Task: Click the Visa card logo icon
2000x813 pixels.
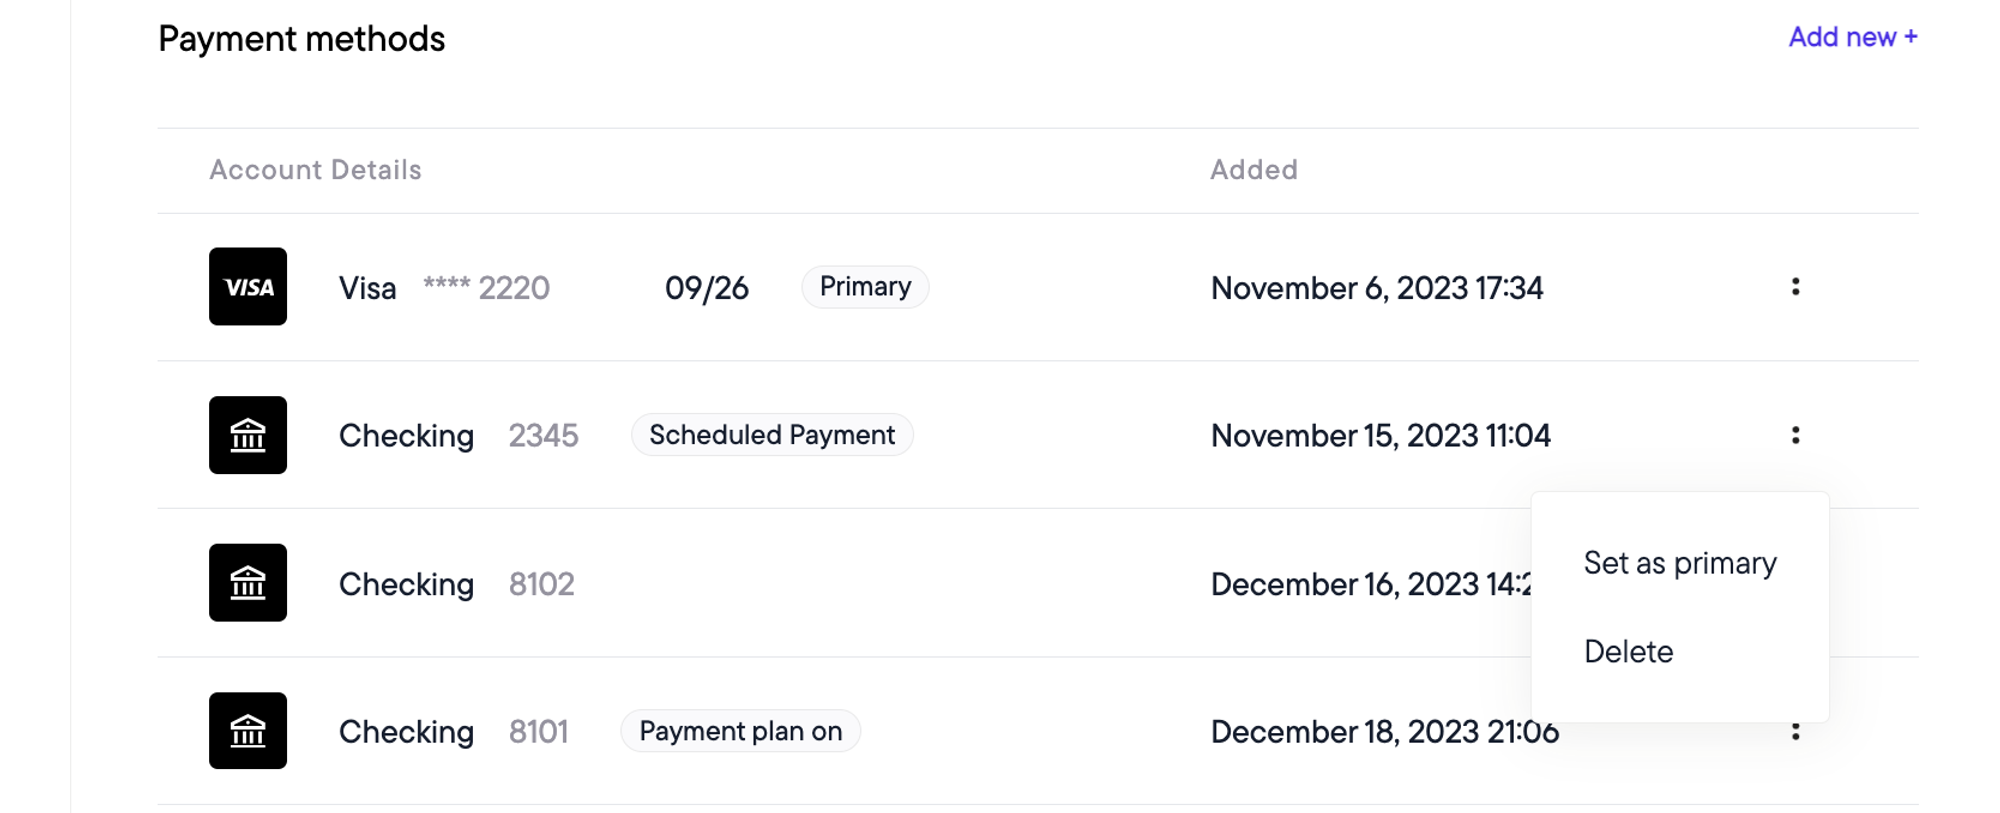Action: [248, 287]
